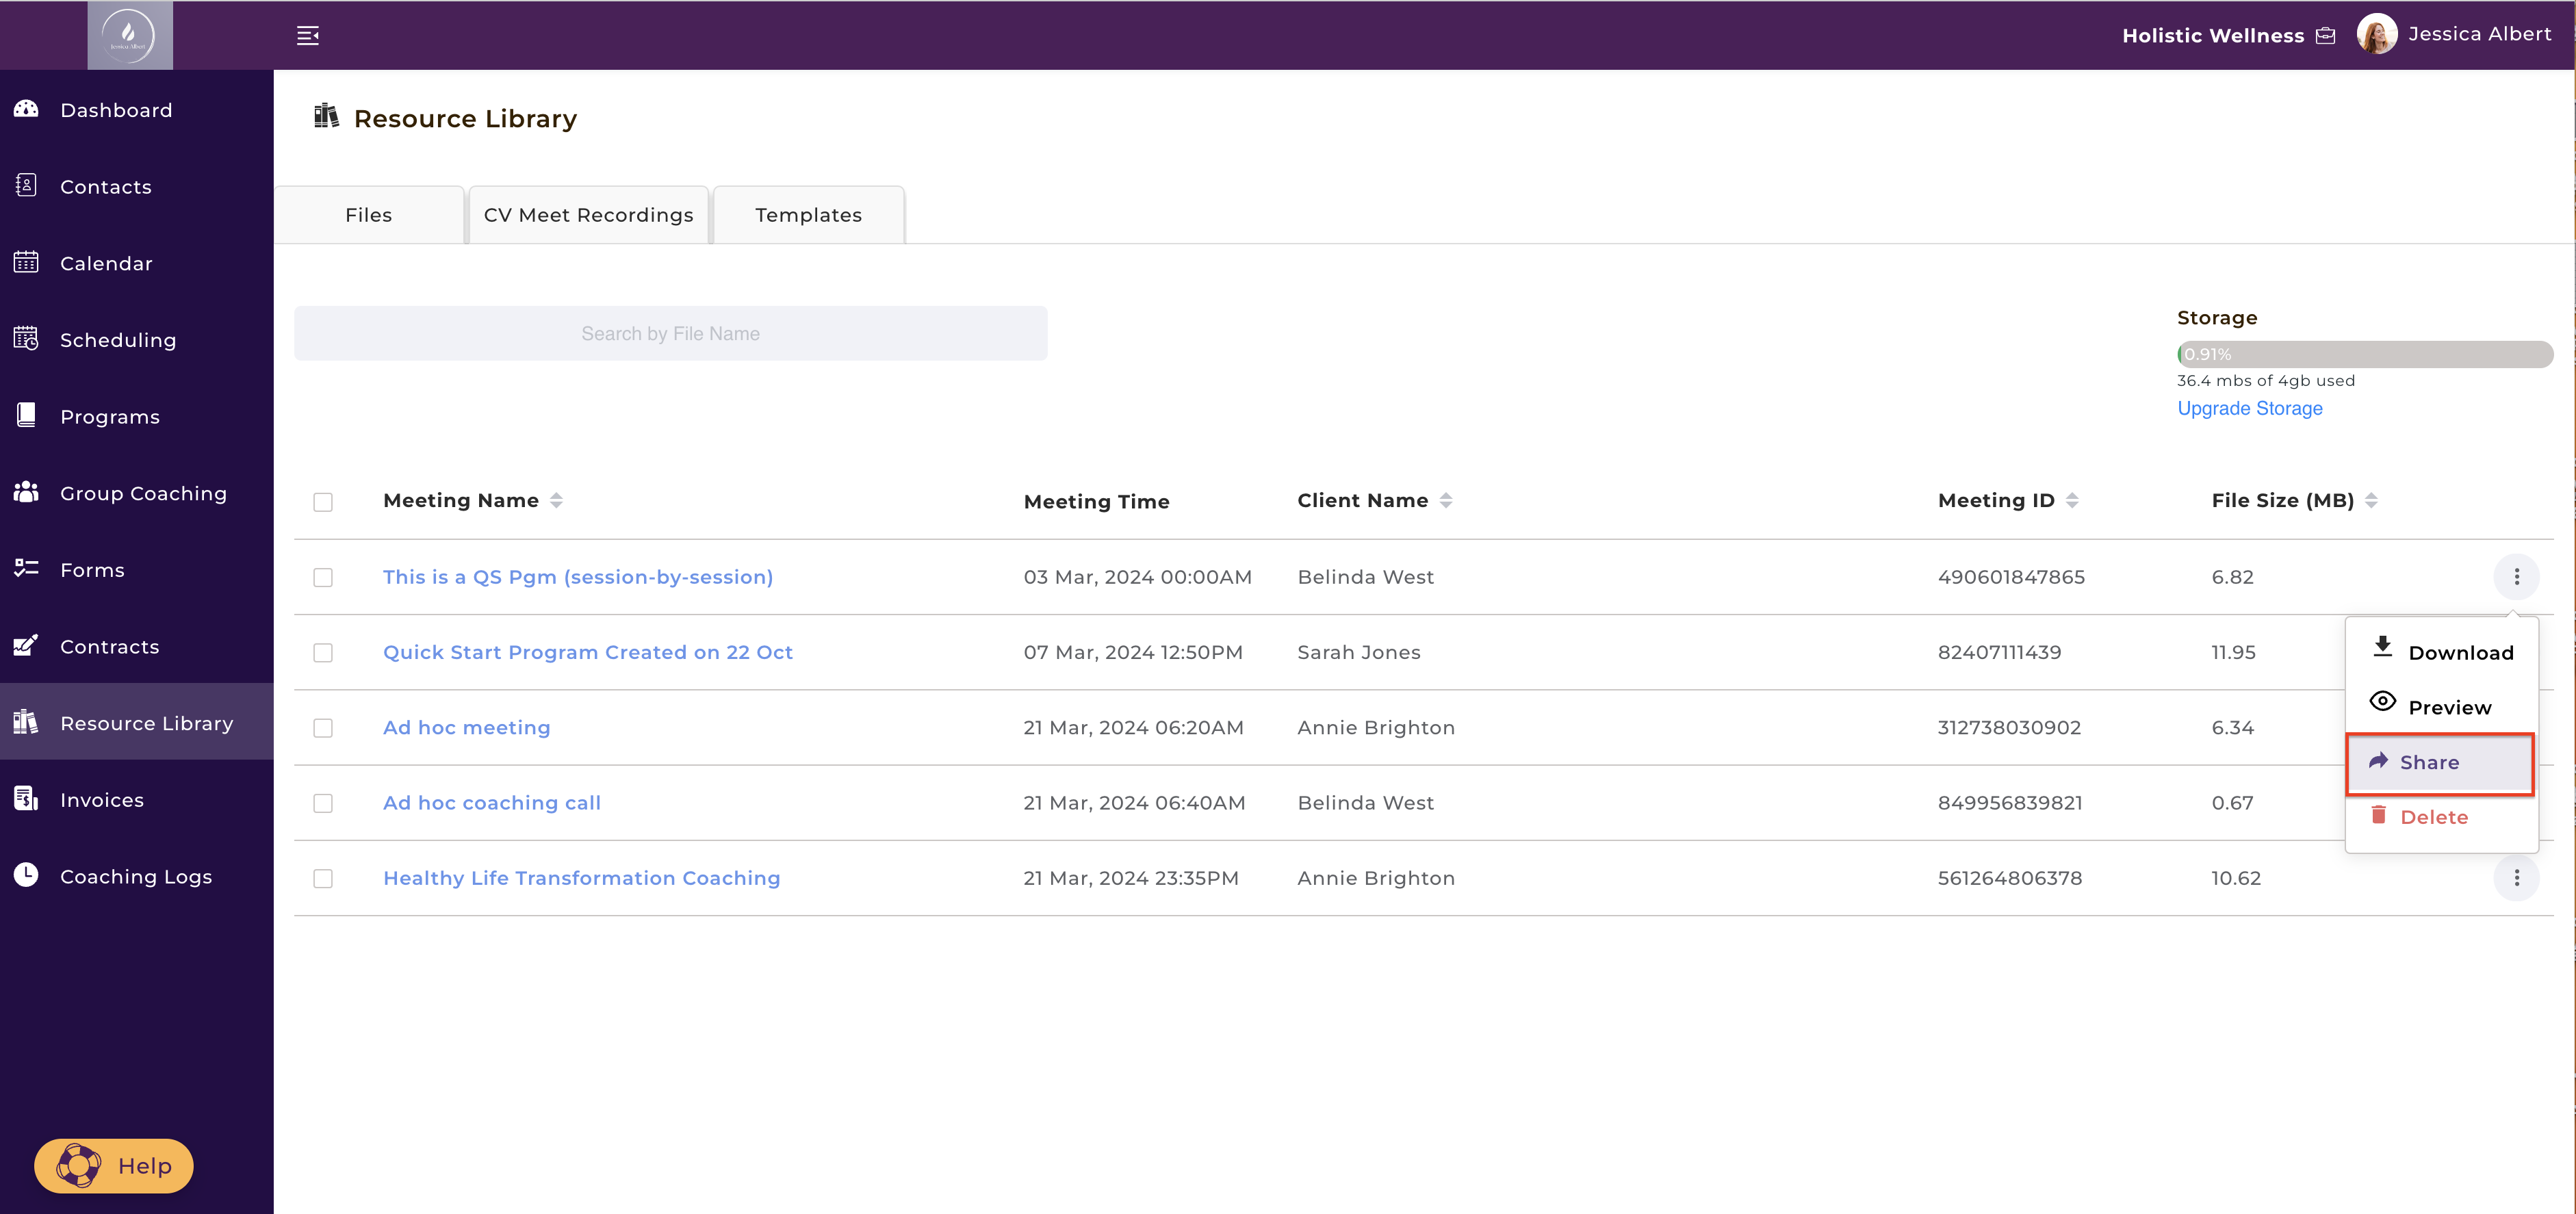Switch to the Files tab
Screen dimensions: 2576x1214
click(x=369, y=215)
